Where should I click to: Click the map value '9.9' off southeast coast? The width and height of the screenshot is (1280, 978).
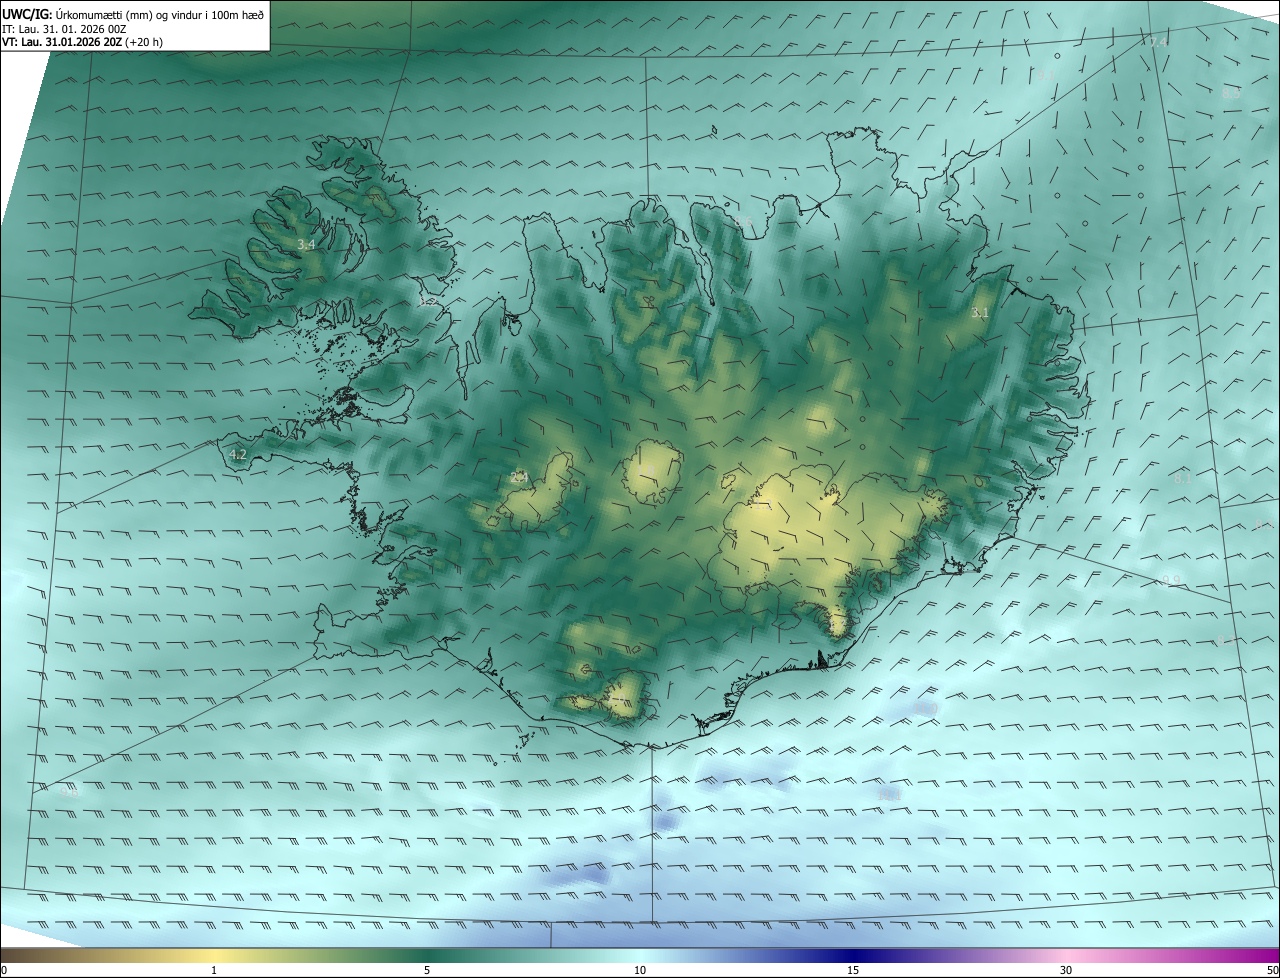[1172, 580]
